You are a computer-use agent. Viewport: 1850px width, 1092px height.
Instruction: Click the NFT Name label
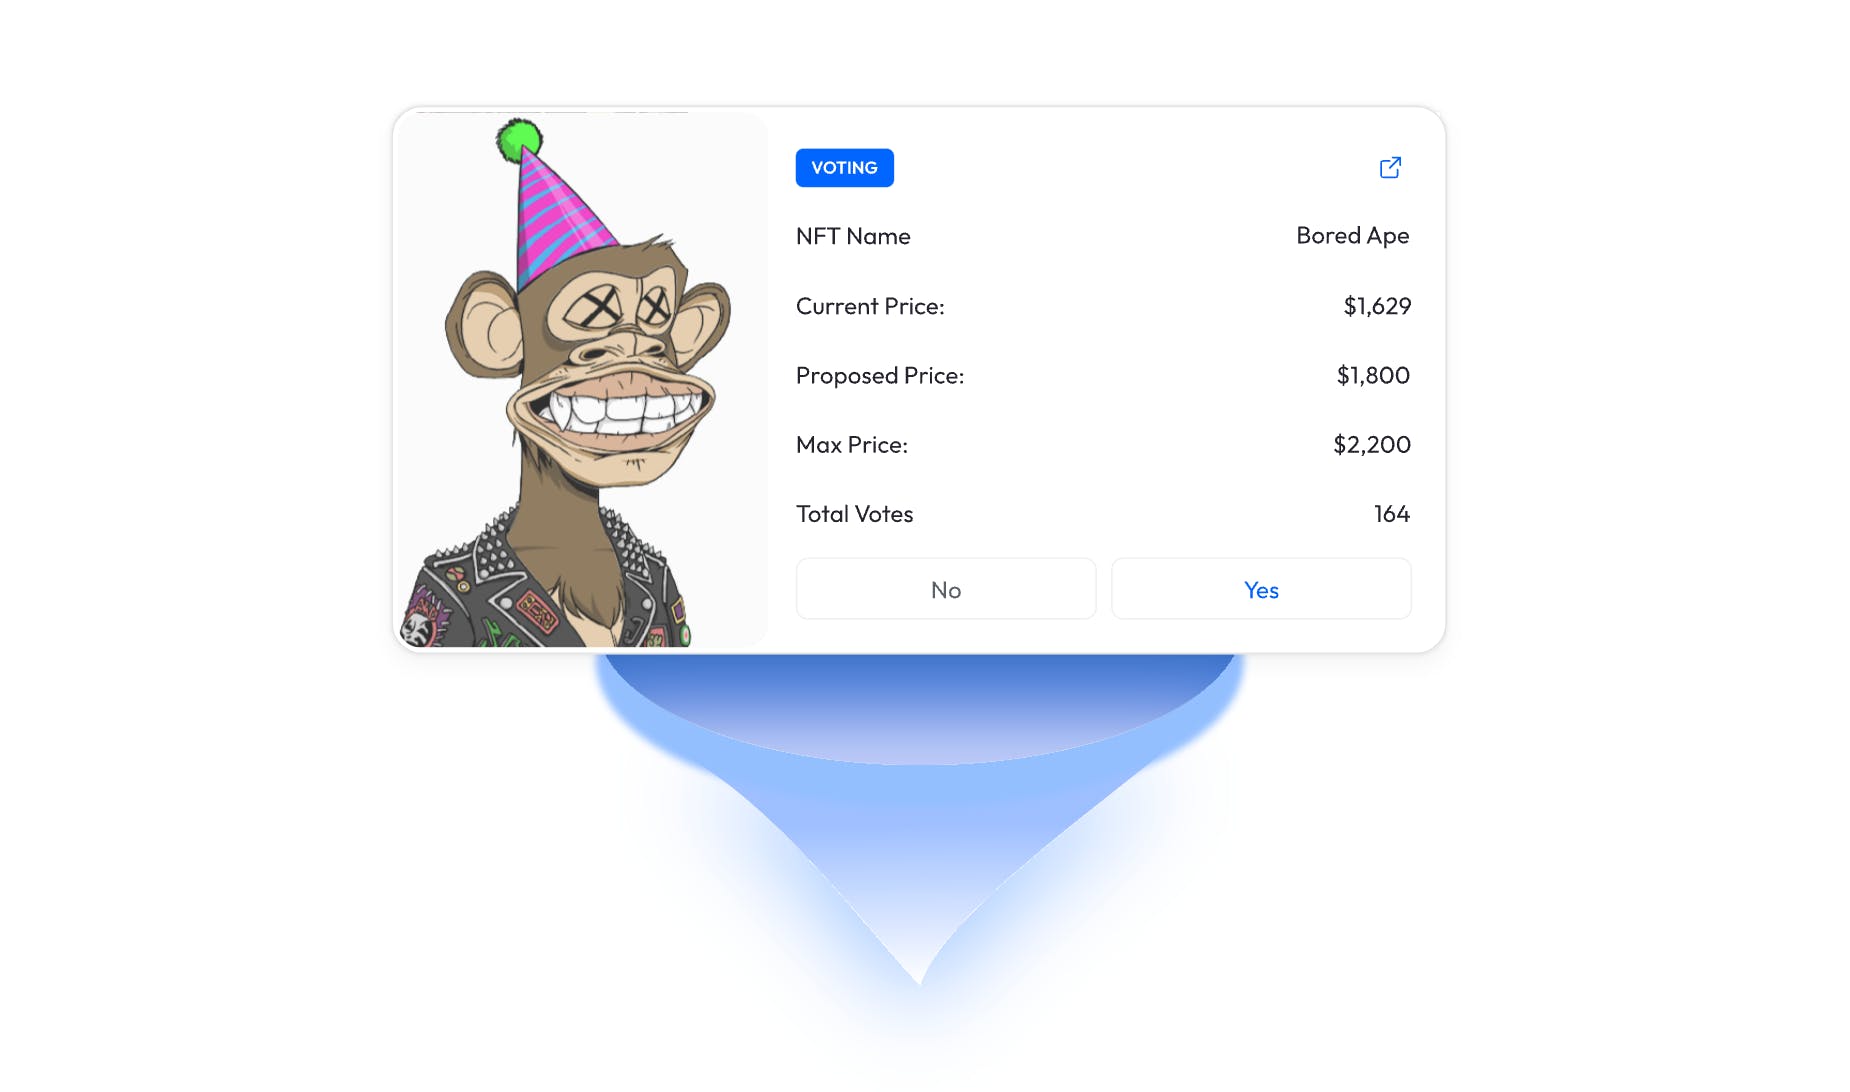[853, 236]
